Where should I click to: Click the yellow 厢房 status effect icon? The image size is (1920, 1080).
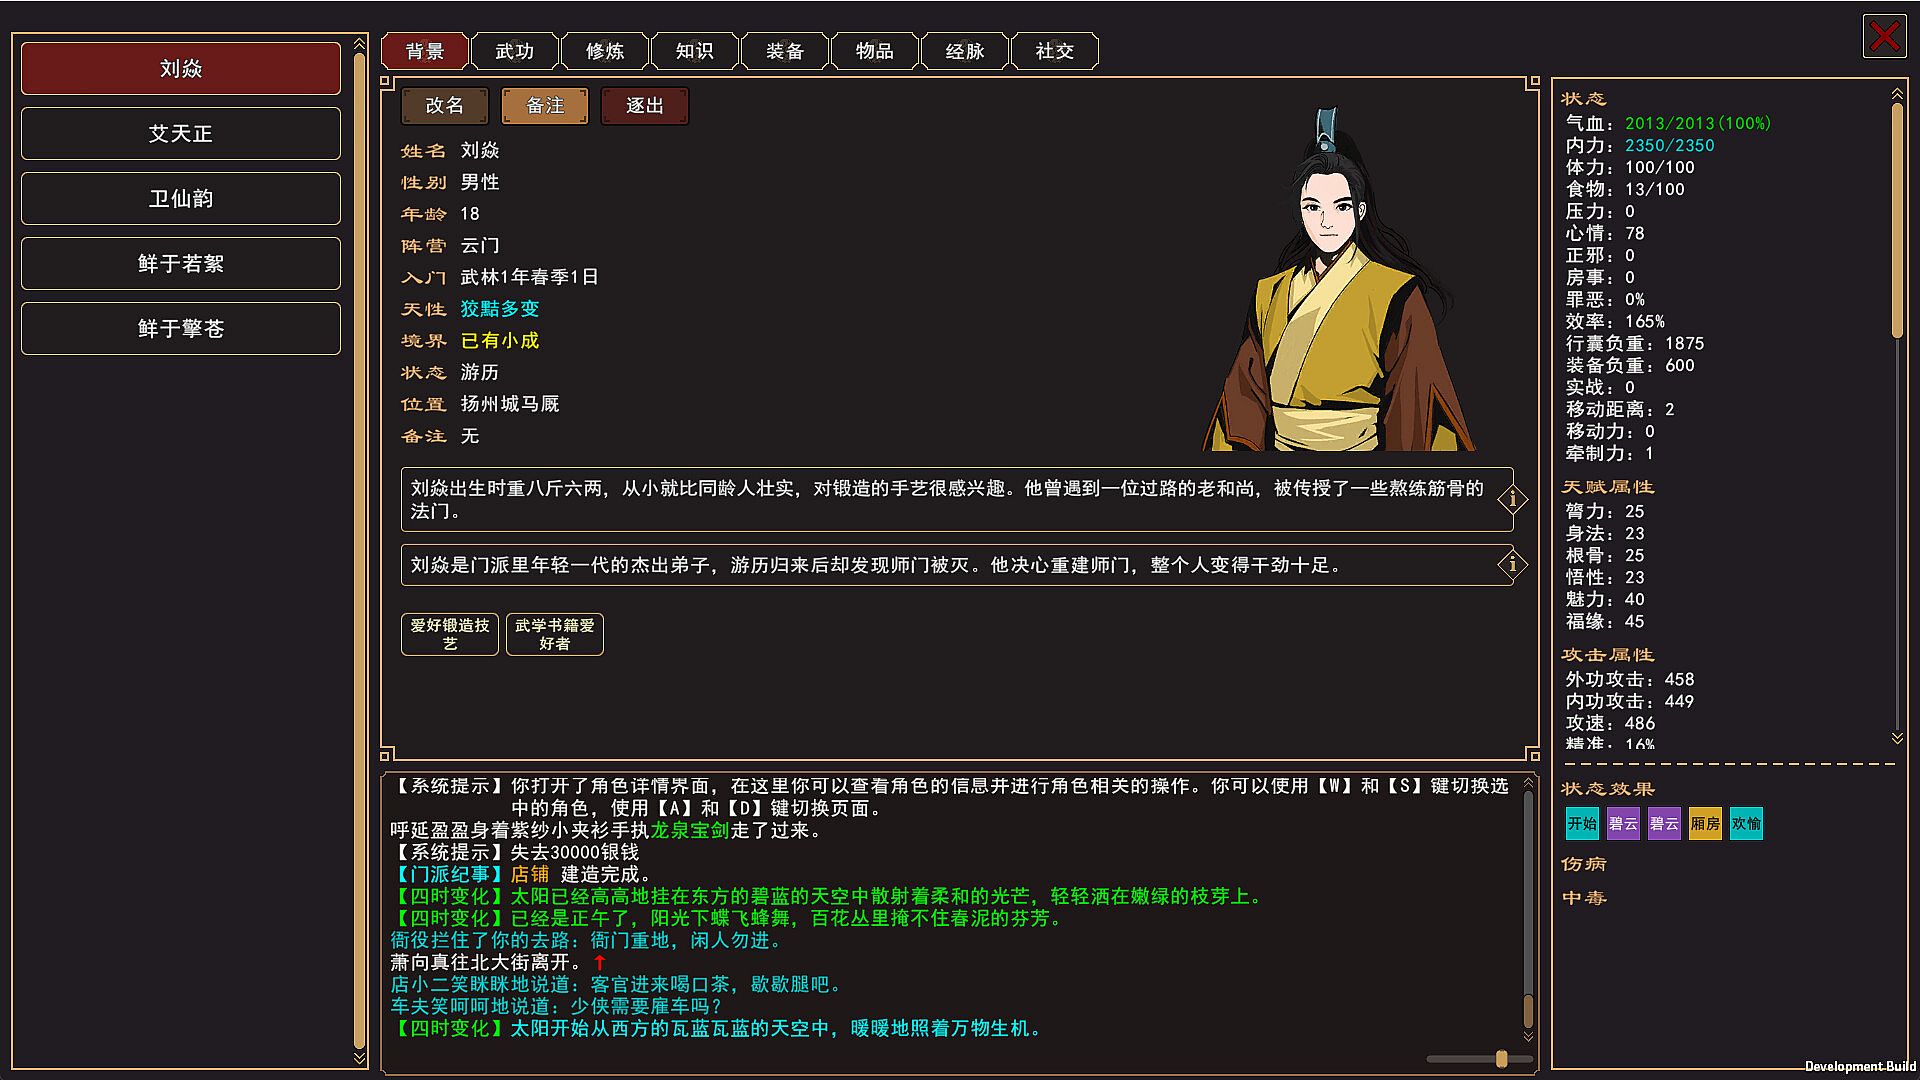coord(1705,824)
